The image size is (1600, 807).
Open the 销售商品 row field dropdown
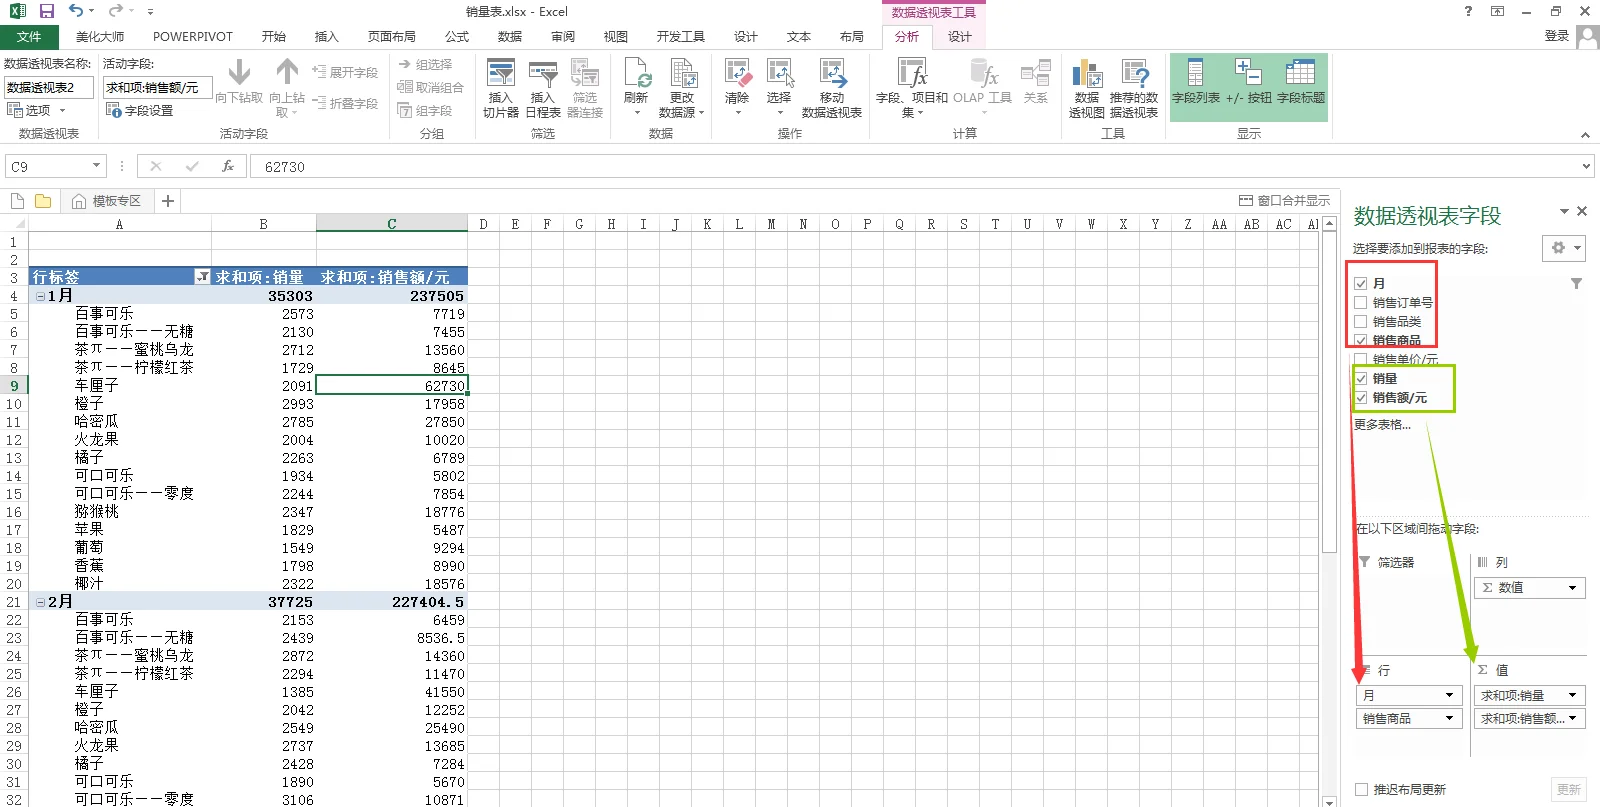pos(1449,718)
